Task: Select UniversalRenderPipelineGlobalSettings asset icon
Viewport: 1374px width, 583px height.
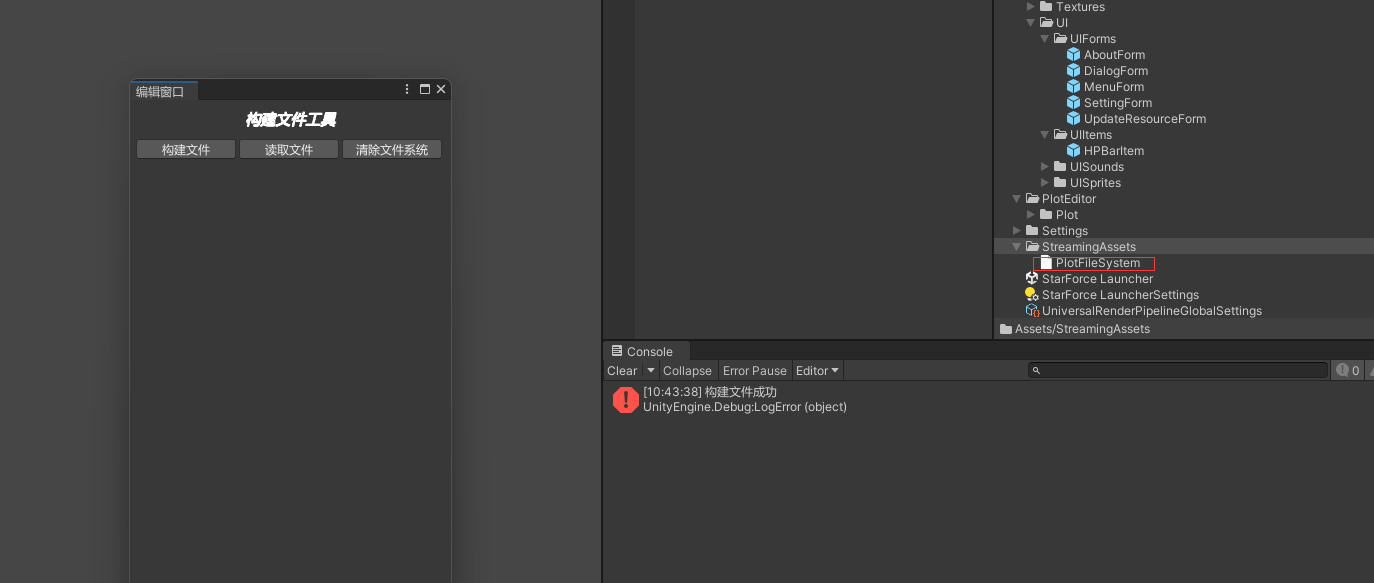Action: (x=1032, y=311)
